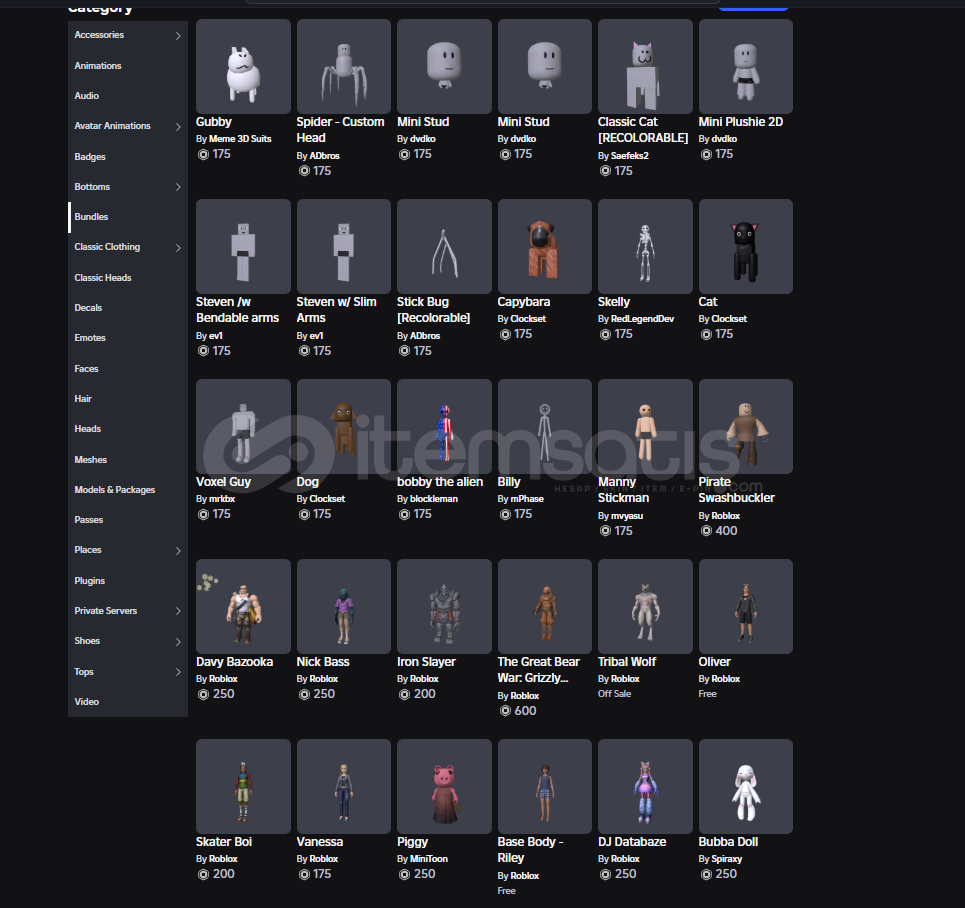The width and height of the screenshot is (965, 908).
Task: Open the Dog bundle thumbnail
Action: [x=343, y=427]
